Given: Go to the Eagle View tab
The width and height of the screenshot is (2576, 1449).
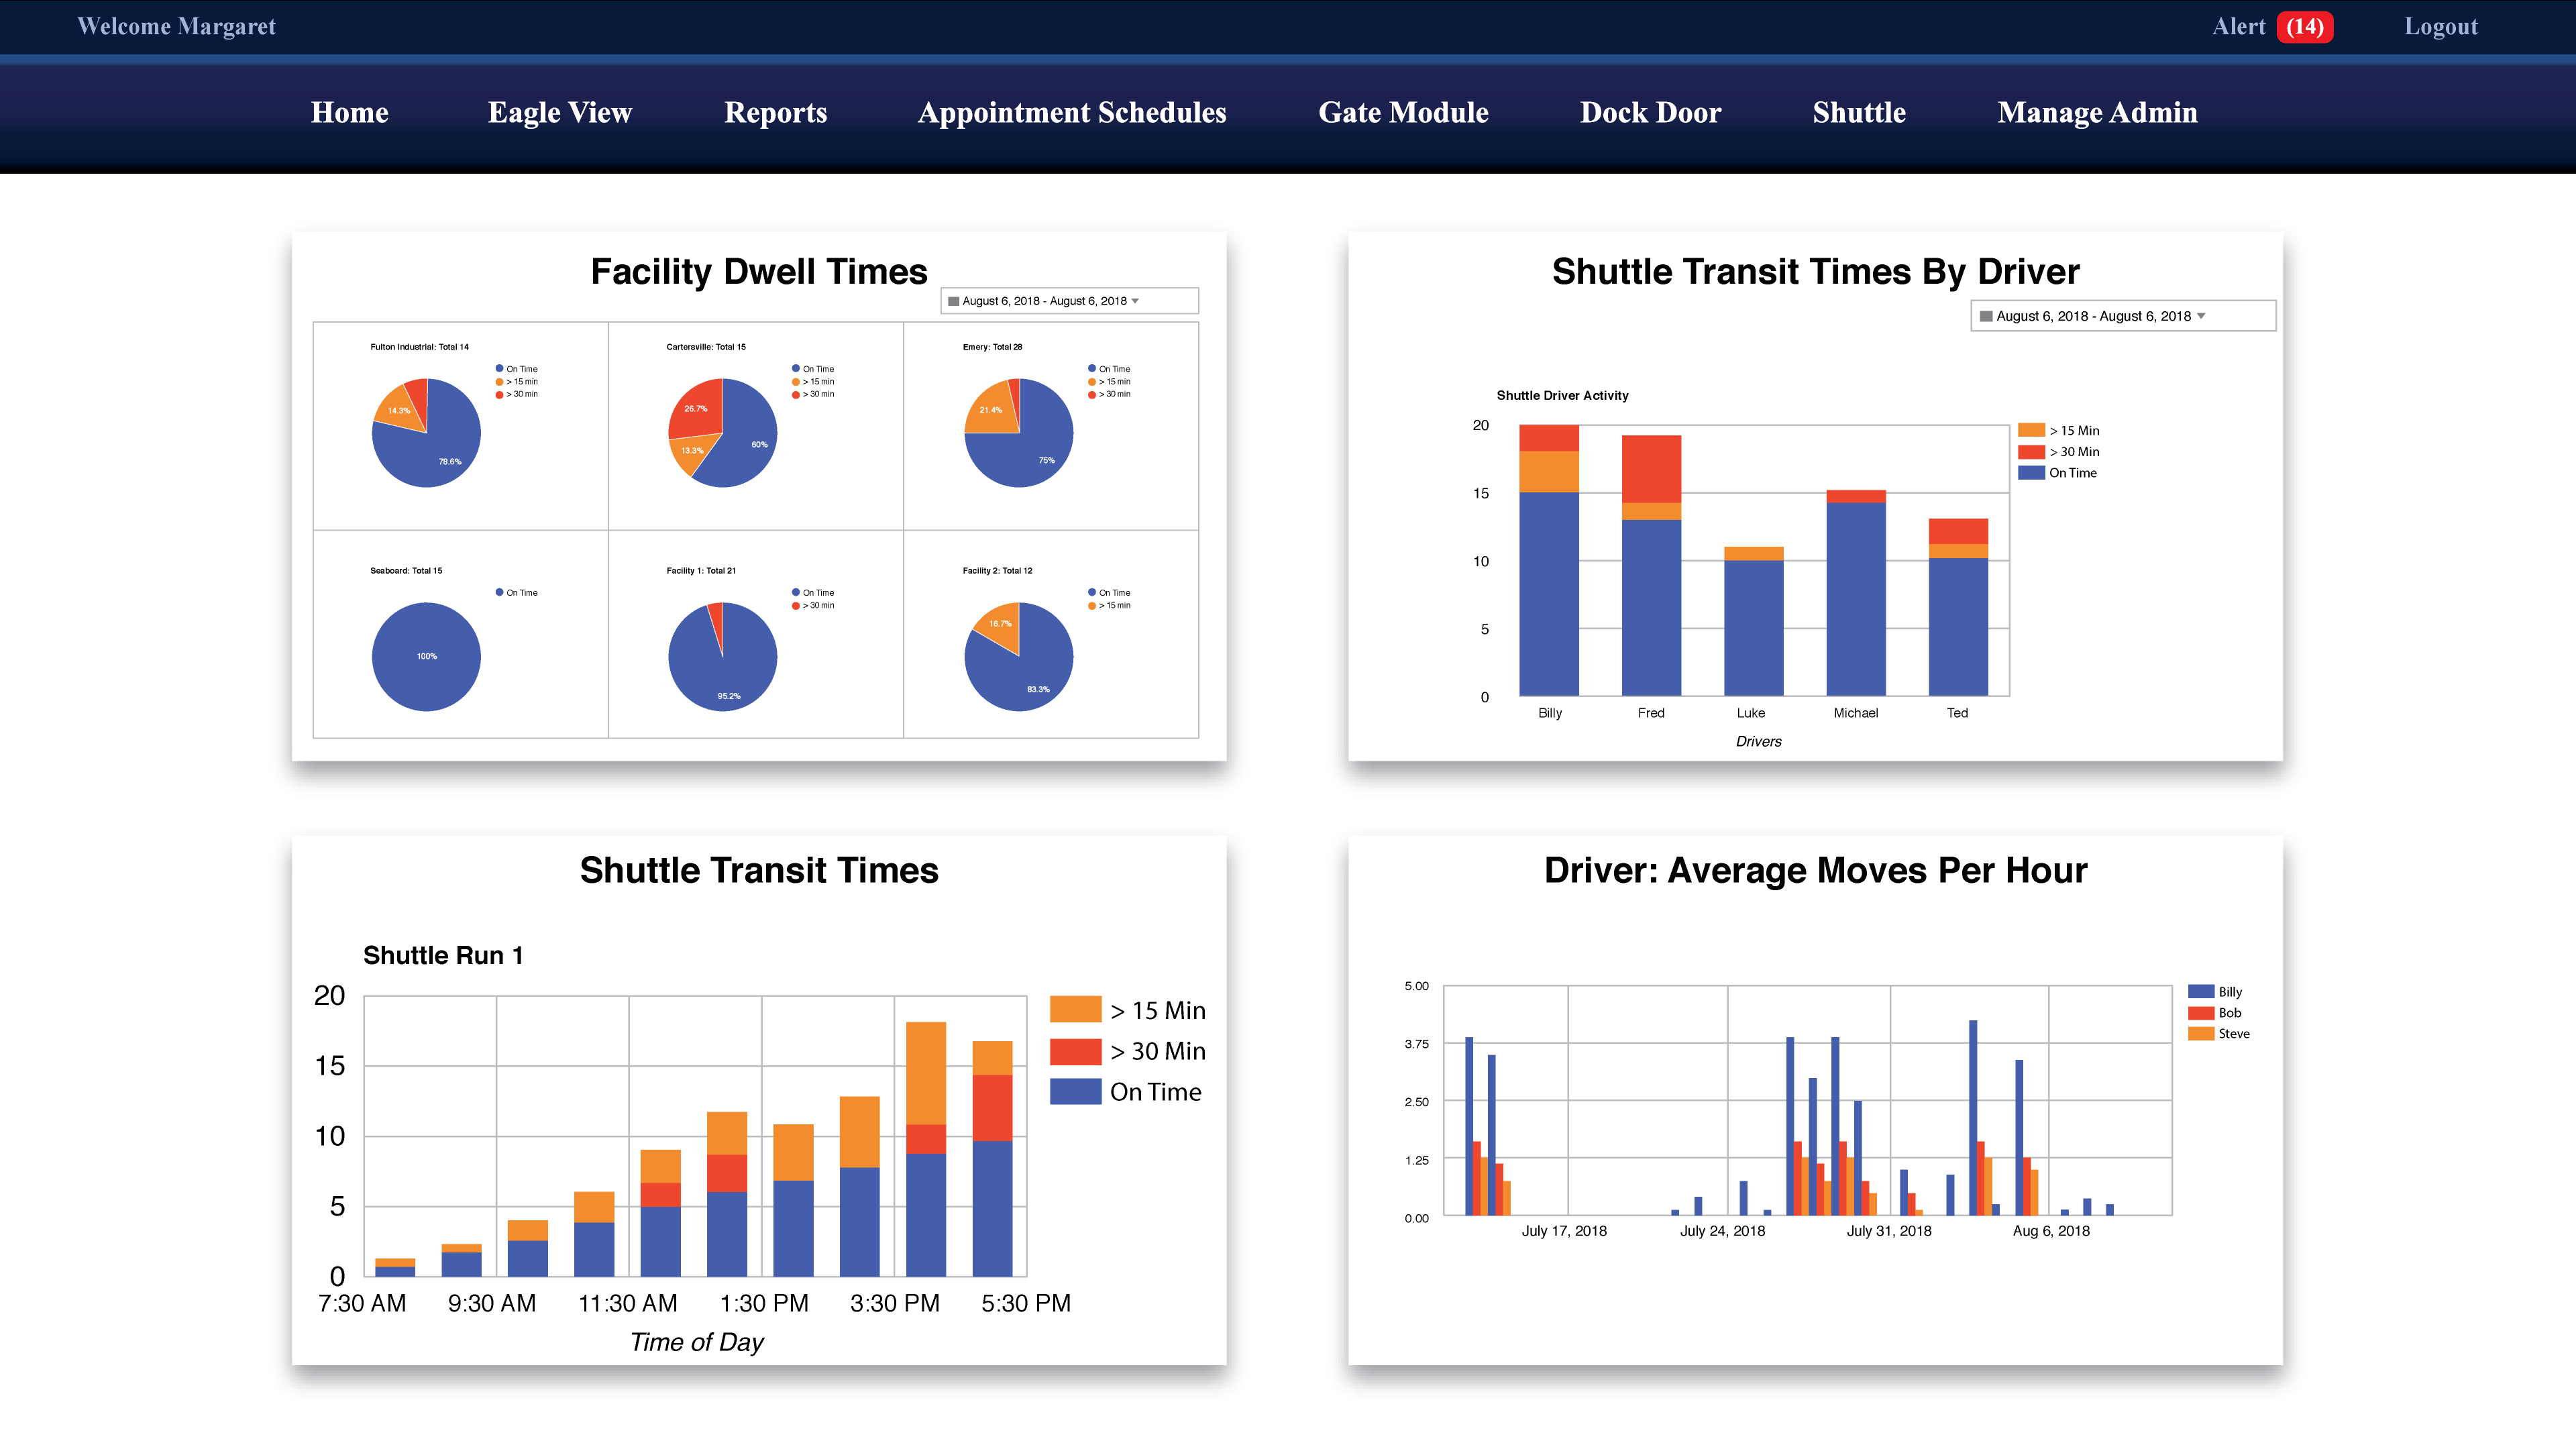Looking at the screenshot, I should (559, 112).
